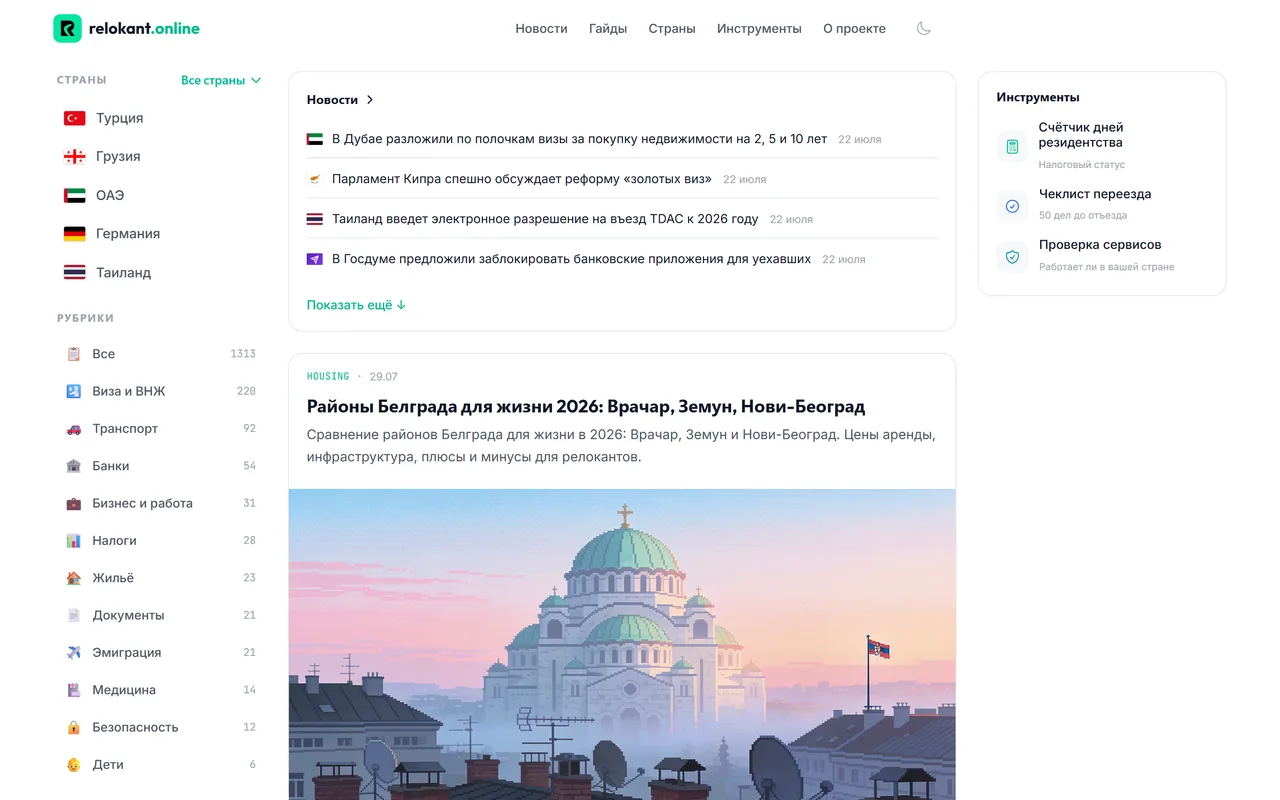
Task: Click the 50 дел до отъезда subtitle
Action: point(1083,215)
